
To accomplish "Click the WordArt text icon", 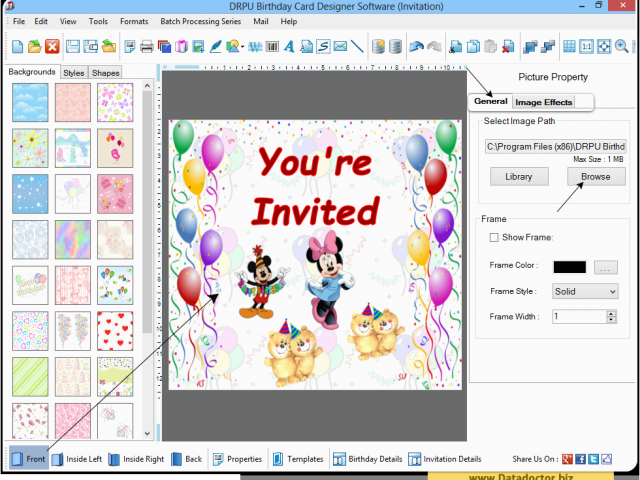I will [255, 47].
